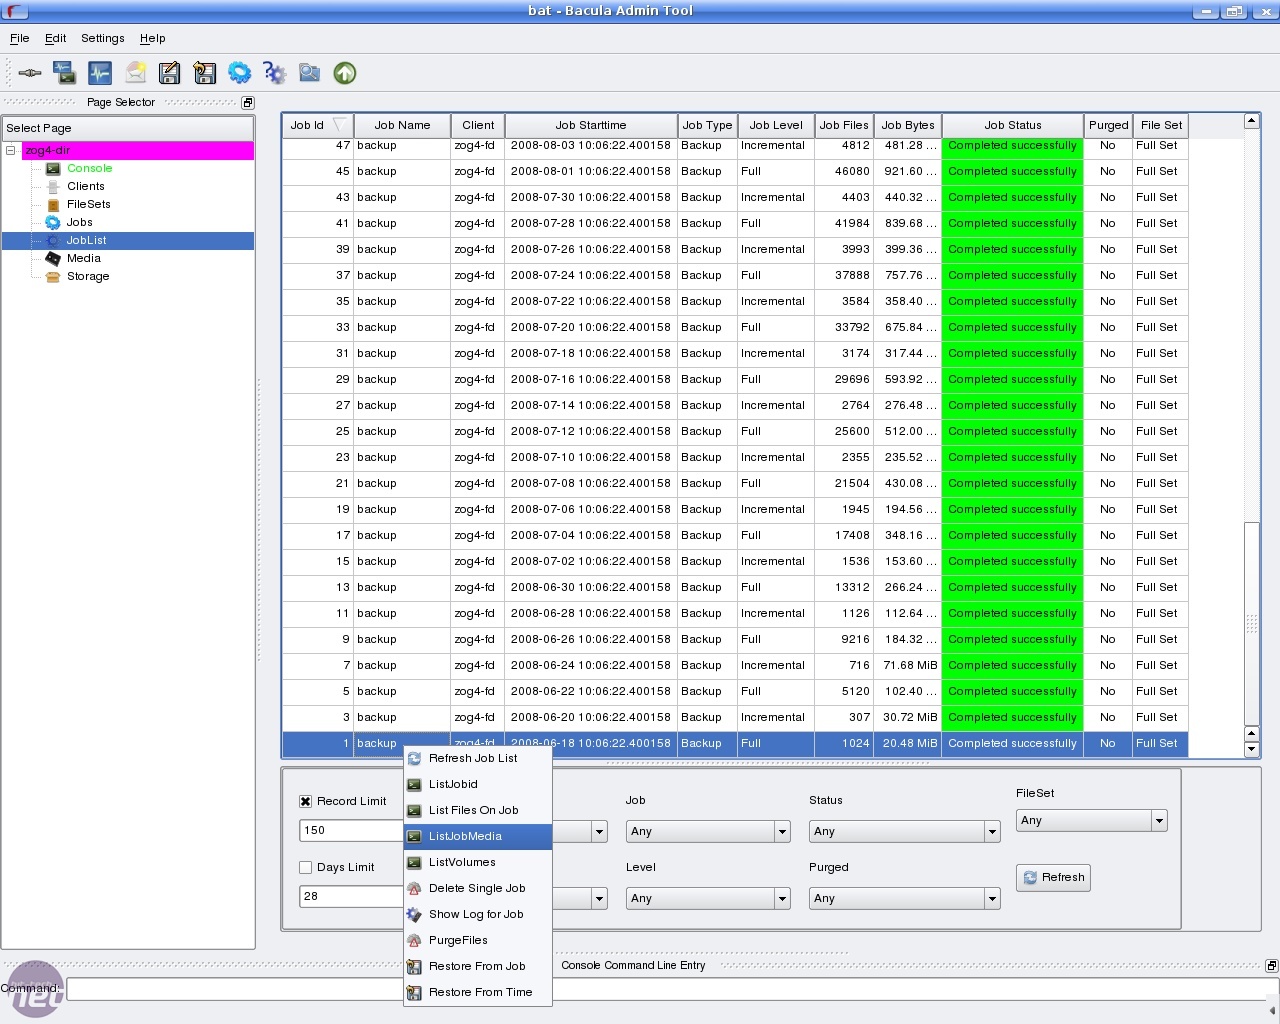
Task: Choose Refresh Job List in context menu
Action: click(478, 758)
